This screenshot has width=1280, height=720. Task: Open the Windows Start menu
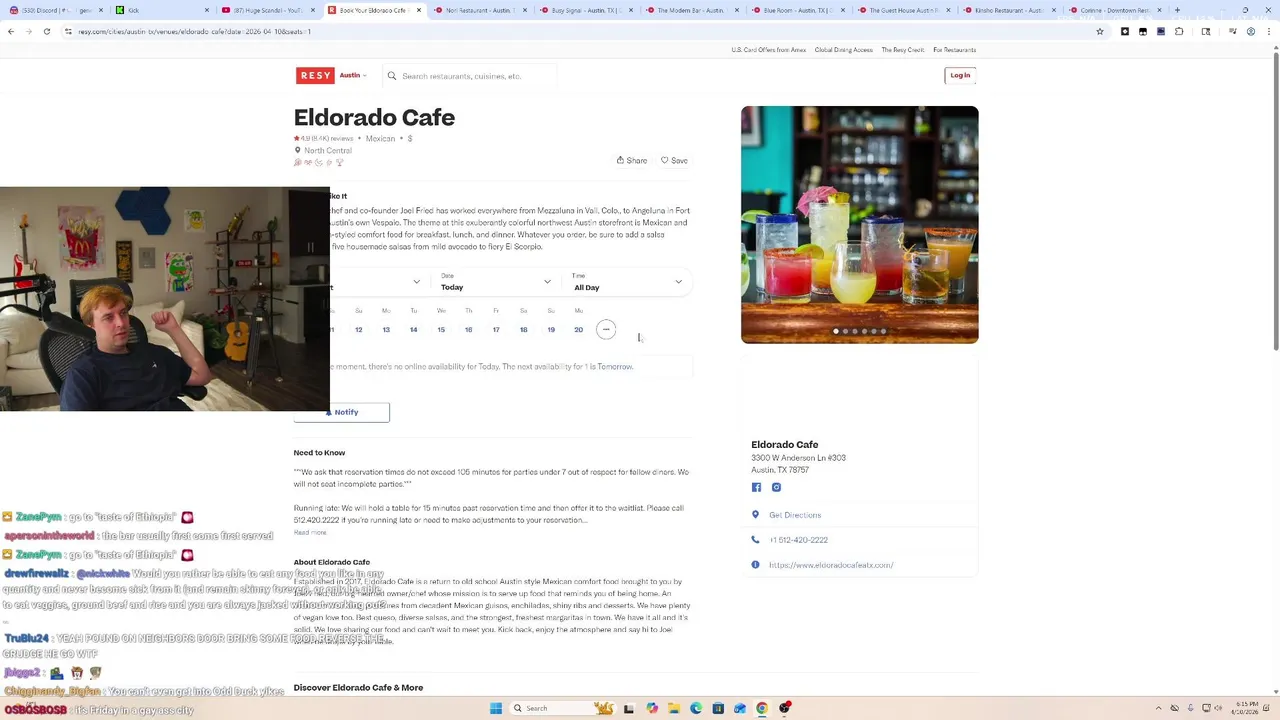pyautogui.click(x=496, y=708)
